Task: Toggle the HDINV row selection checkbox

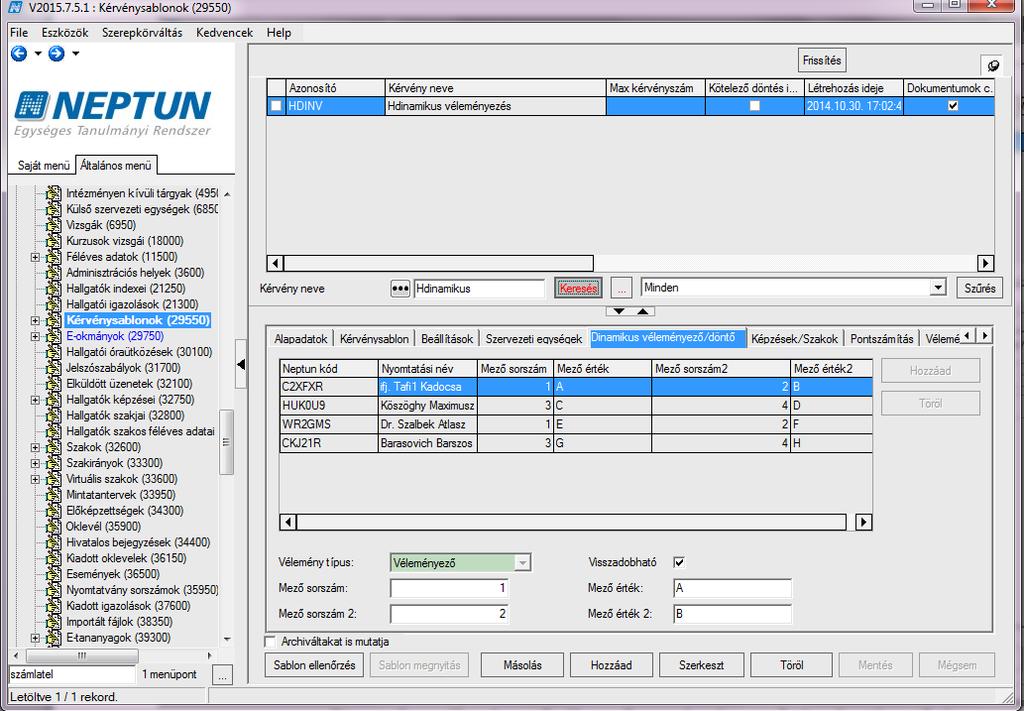Action: click(x=276, y=106)
